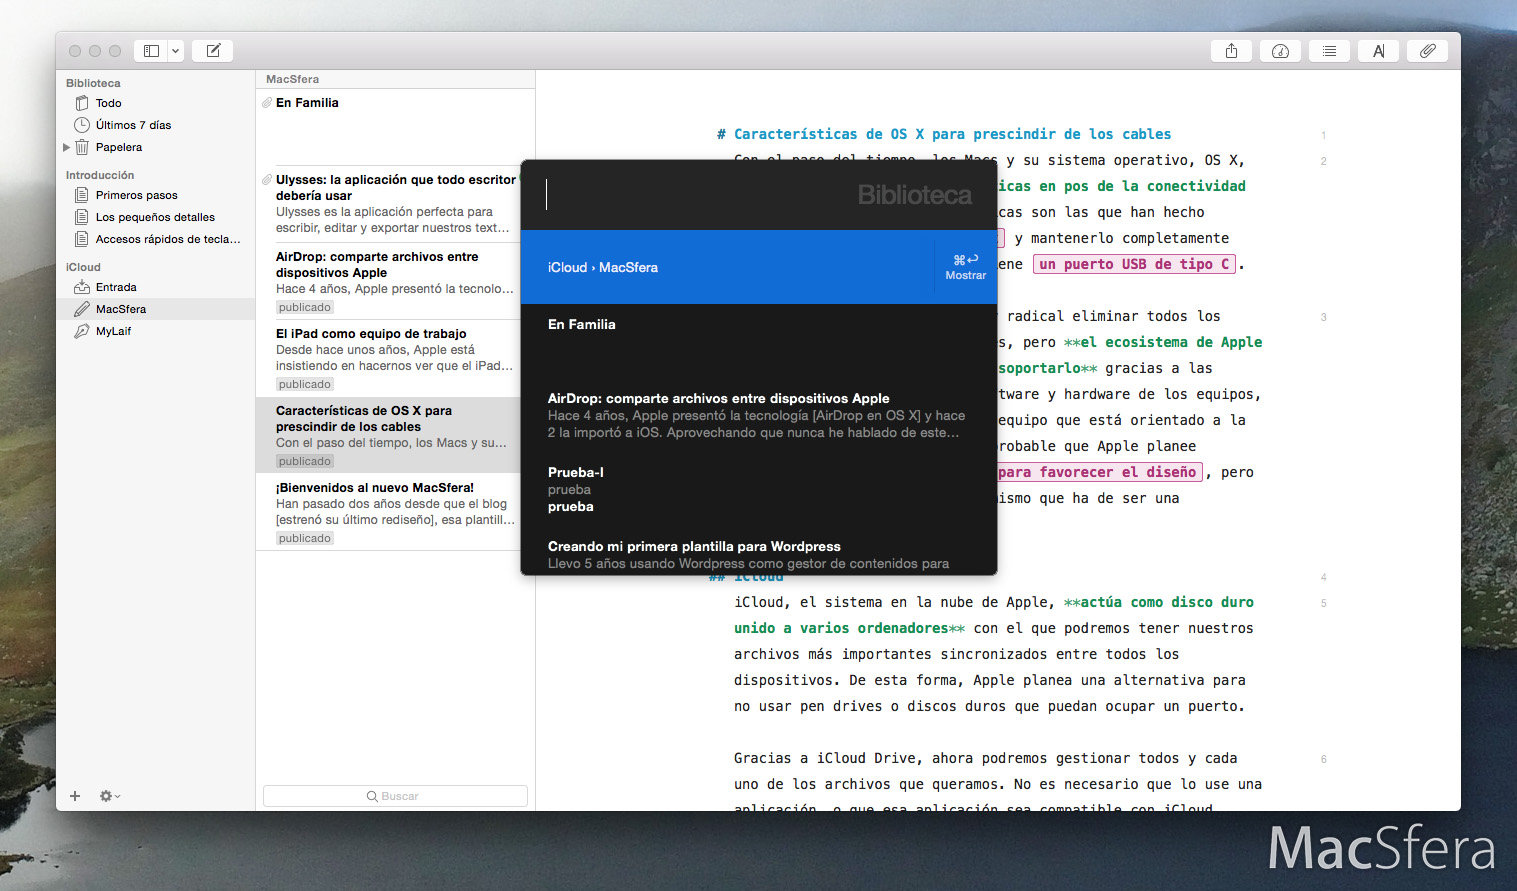Open 'Los pequeños detalles' group

155,217
